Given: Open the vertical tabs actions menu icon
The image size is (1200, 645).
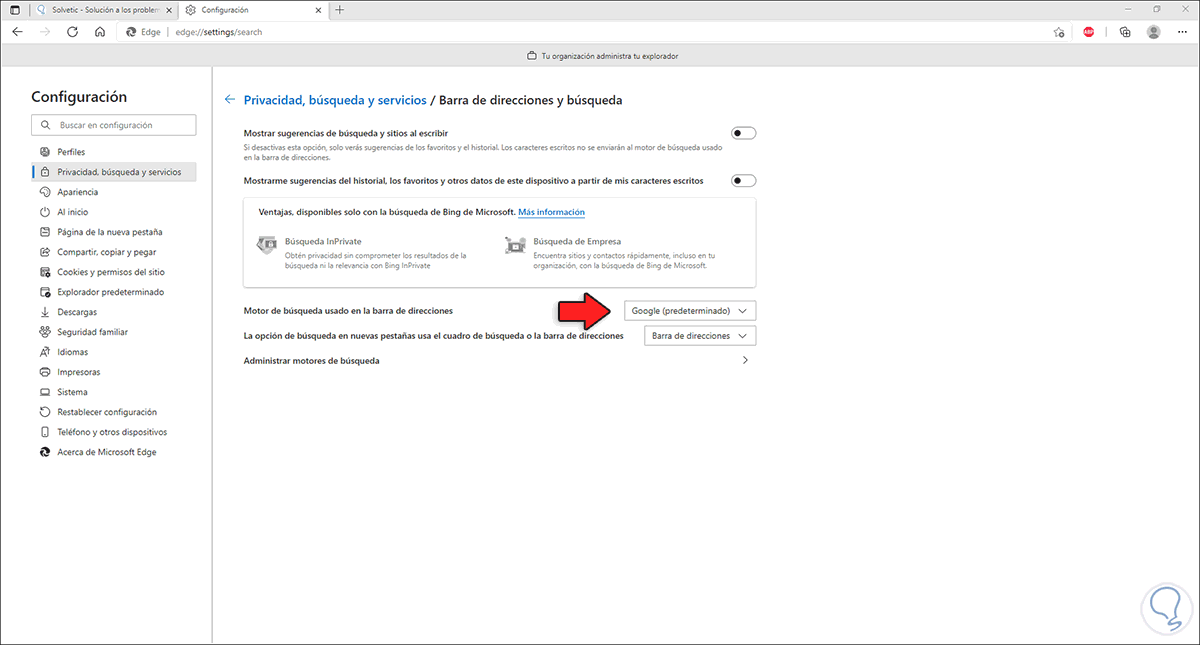Looking at the screenshot, I should tap(14, 9).
